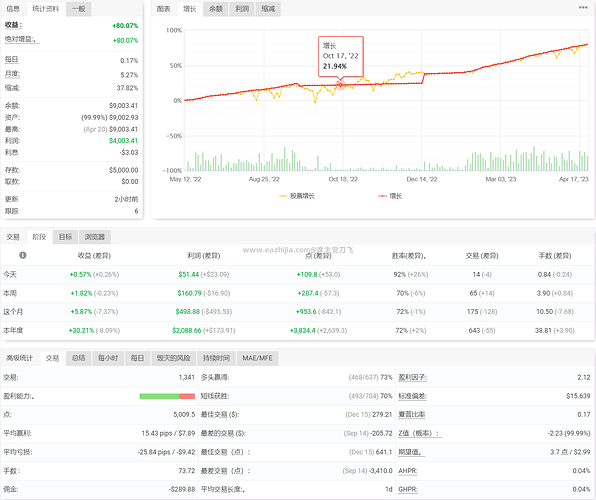This screenshot has height=500, width=596.
Task: Click the 标准偏差 label
Action: 412,396
